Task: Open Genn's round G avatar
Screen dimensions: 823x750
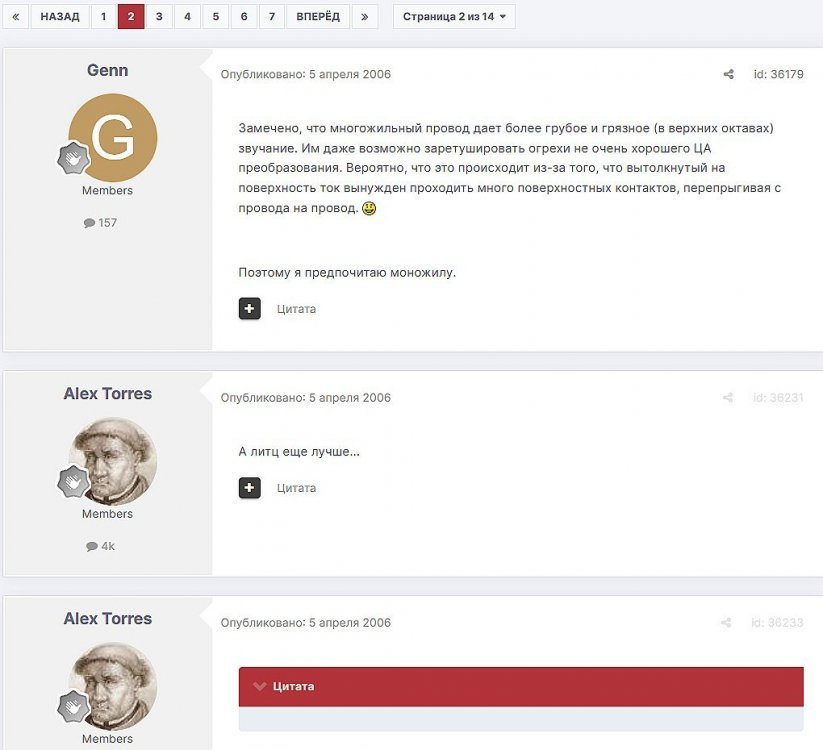Action: pyautogui.click(x=113, y=137)
